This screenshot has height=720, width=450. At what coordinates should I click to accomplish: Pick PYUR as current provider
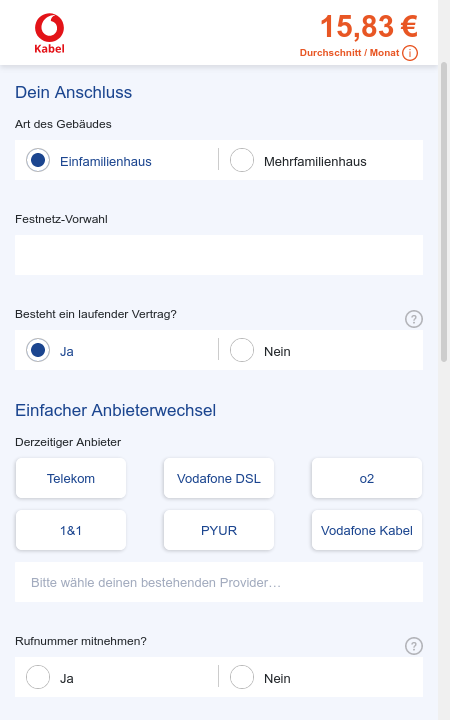point(219,530)
